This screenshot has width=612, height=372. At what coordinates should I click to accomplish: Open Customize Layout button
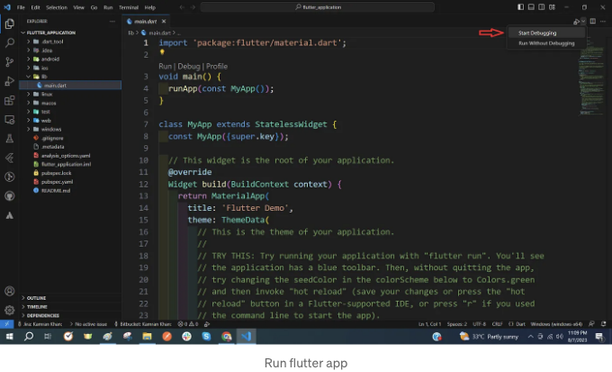click(552, 7)
